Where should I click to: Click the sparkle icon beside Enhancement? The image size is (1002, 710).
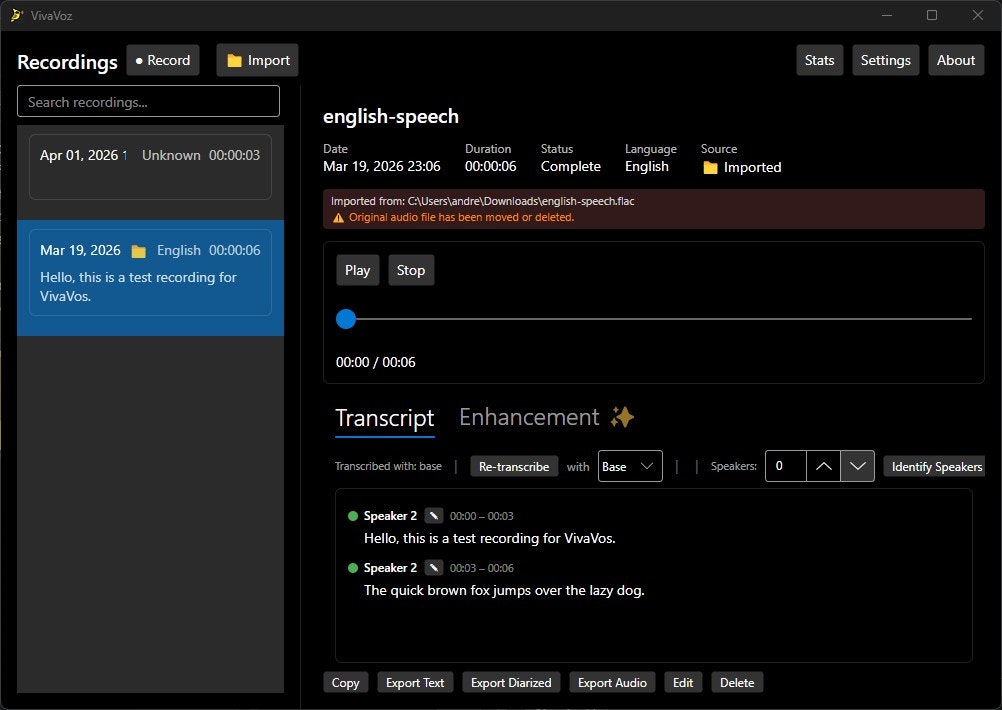pos(622,417)
